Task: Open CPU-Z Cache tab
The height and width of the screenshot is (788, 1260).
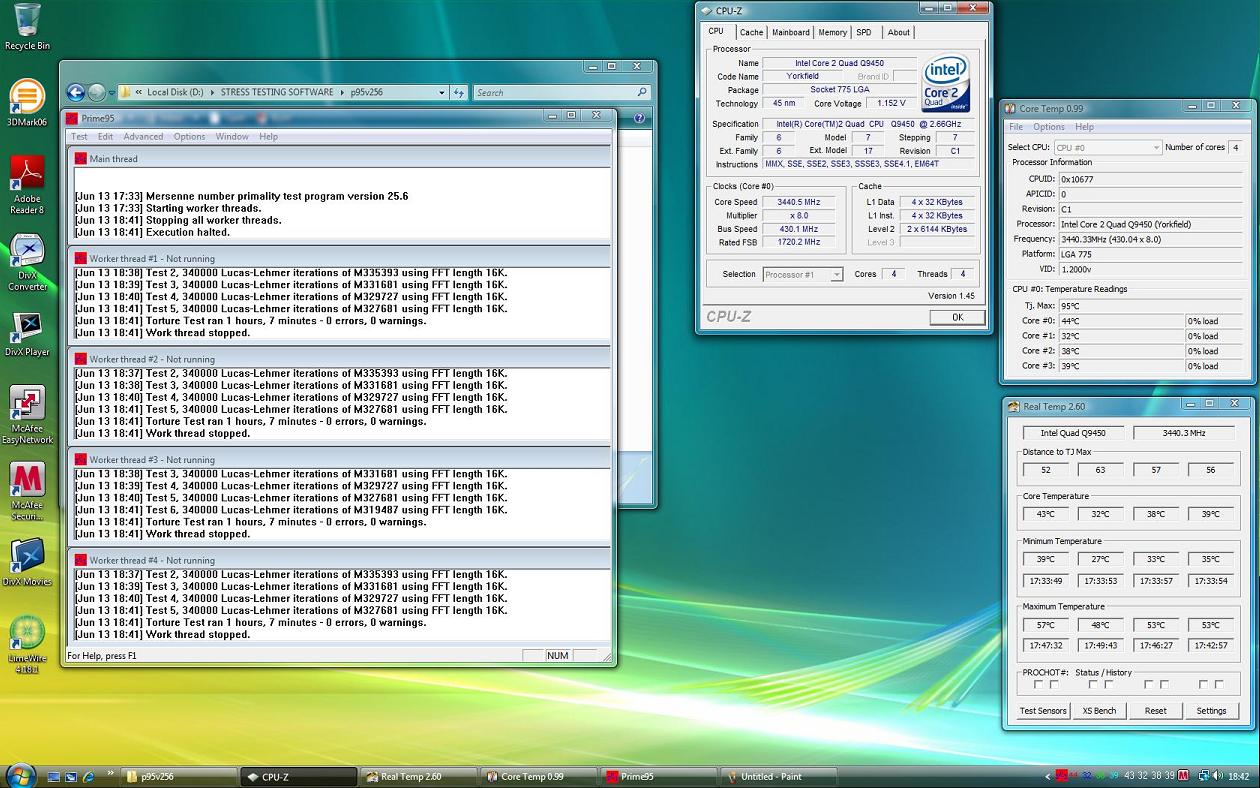Action: coord(751,32)
